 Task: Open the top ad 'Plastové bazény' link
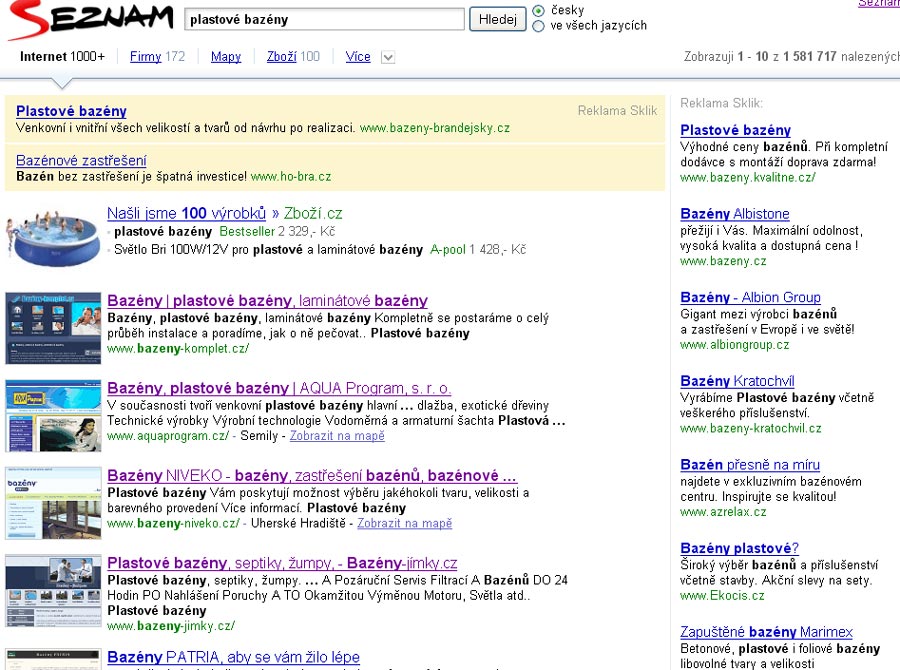click(x=71, y=111)
